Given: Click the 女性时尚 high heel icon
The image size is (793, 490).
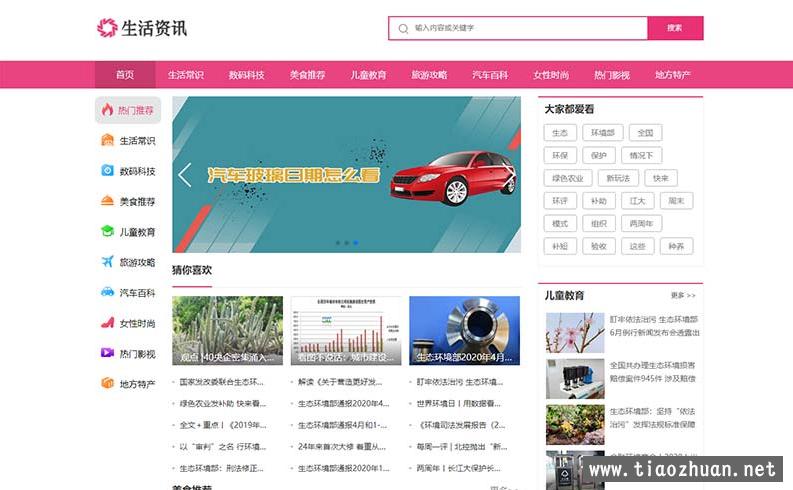Looking at the screenshot, I should point(107,323).
